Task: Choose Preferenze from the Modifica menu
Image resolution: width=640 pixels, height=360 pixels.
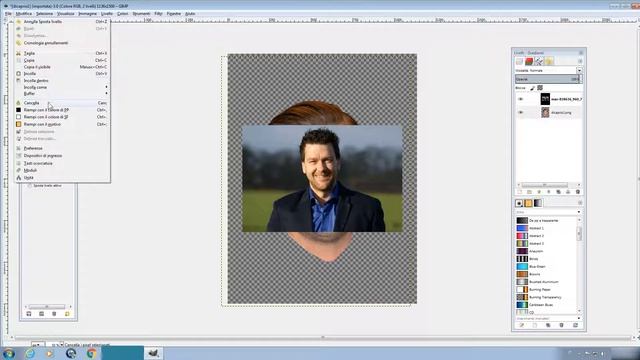Action: coord(62,148)
